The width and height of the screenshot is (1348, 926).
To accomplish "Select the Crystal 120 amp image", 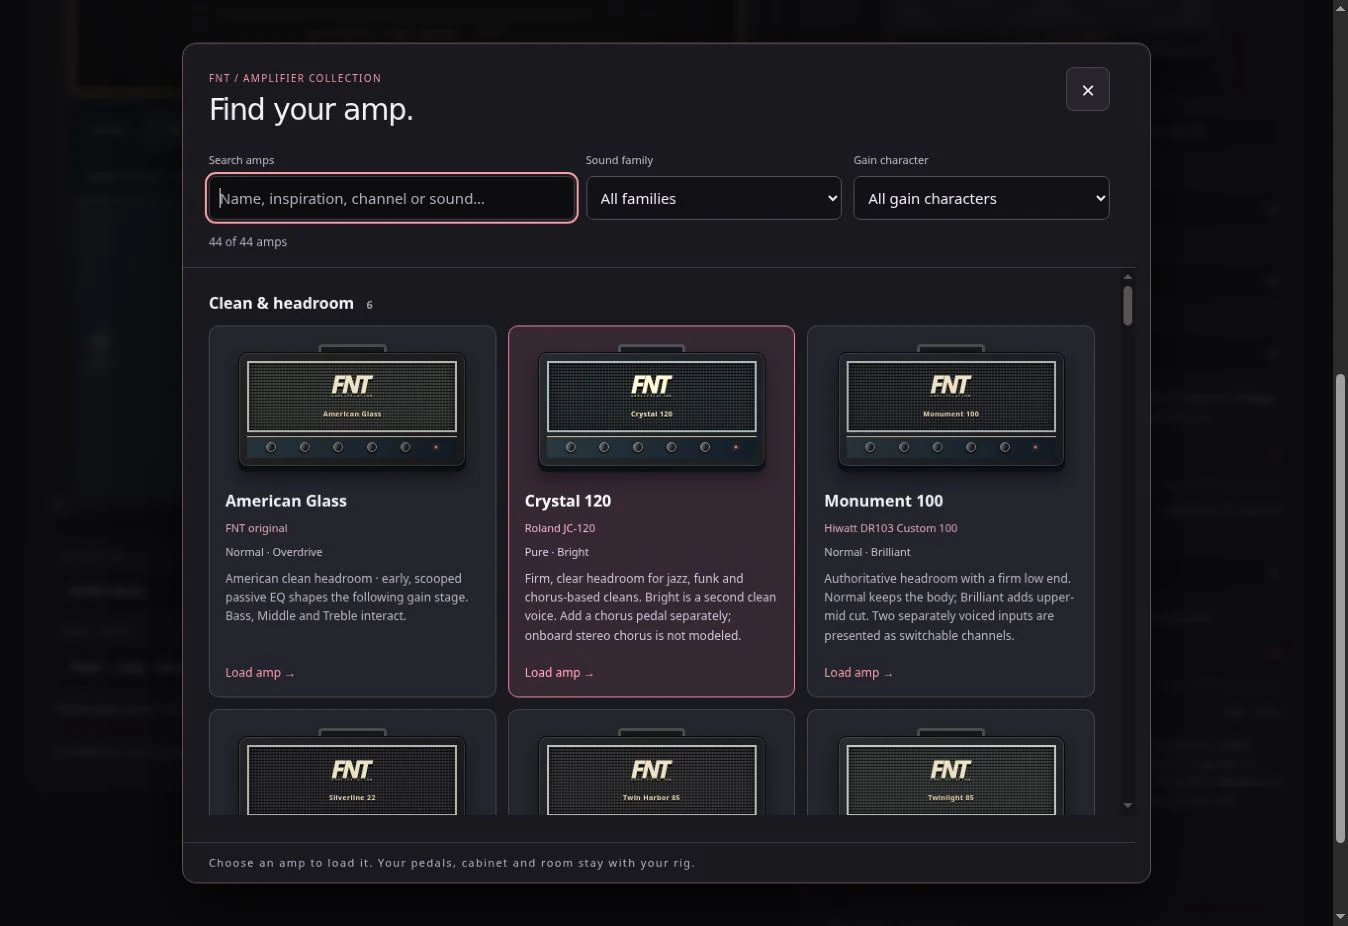I will click(x=652, y=406).
